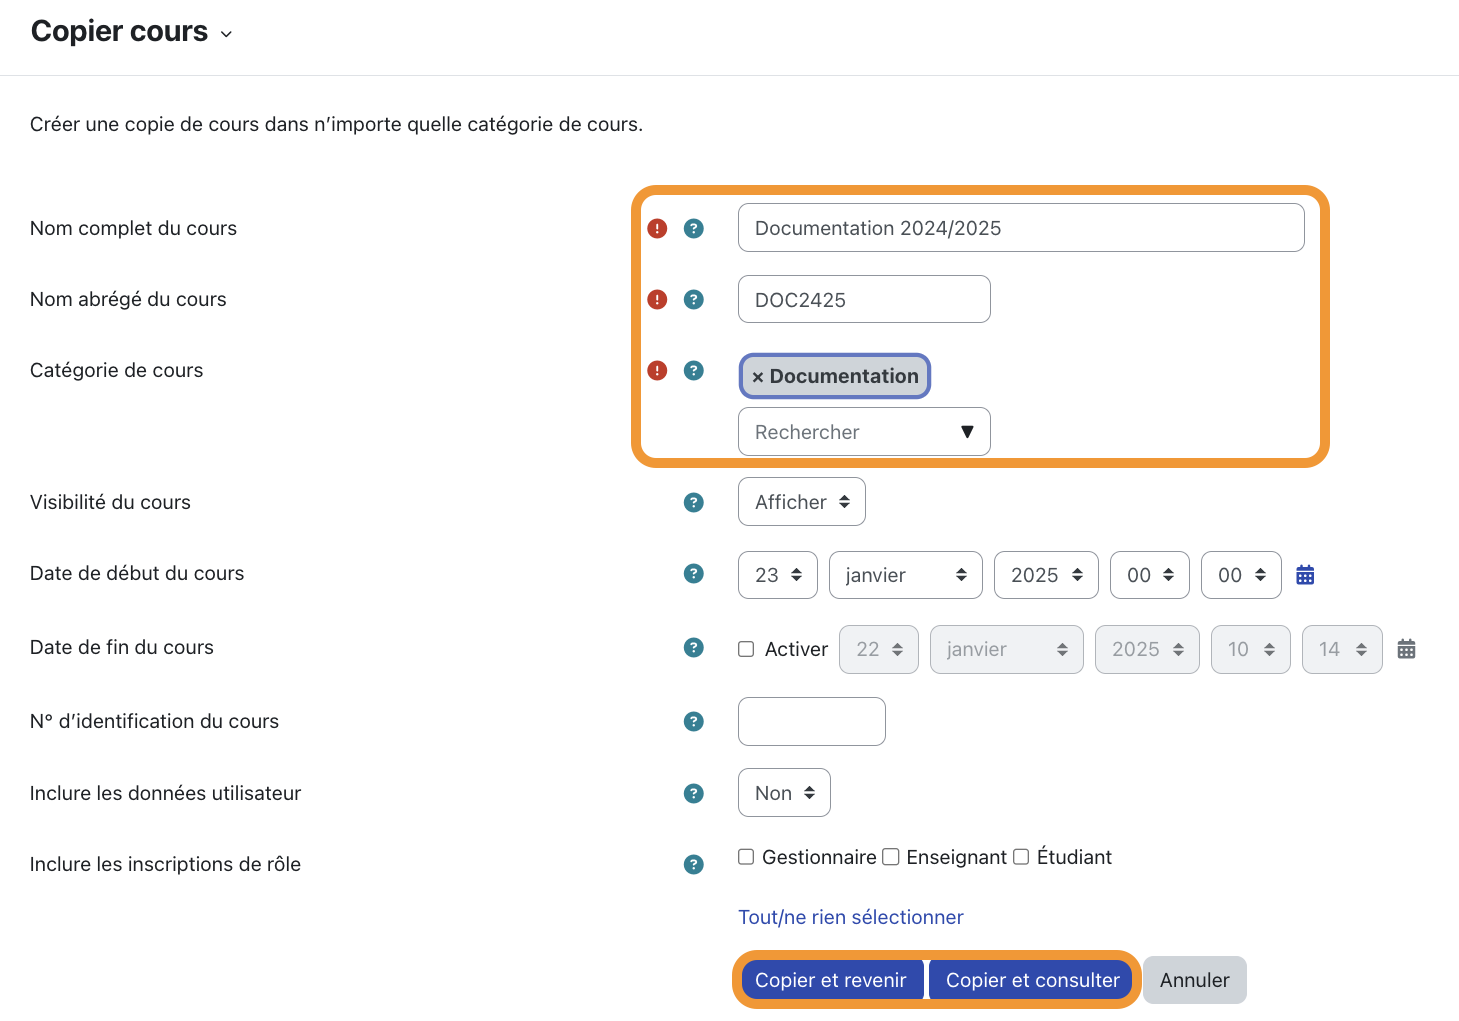The height and width of the screenshot is (1021, 1459).
Task: Click the Annuler button
Action: coord(1195,980)
